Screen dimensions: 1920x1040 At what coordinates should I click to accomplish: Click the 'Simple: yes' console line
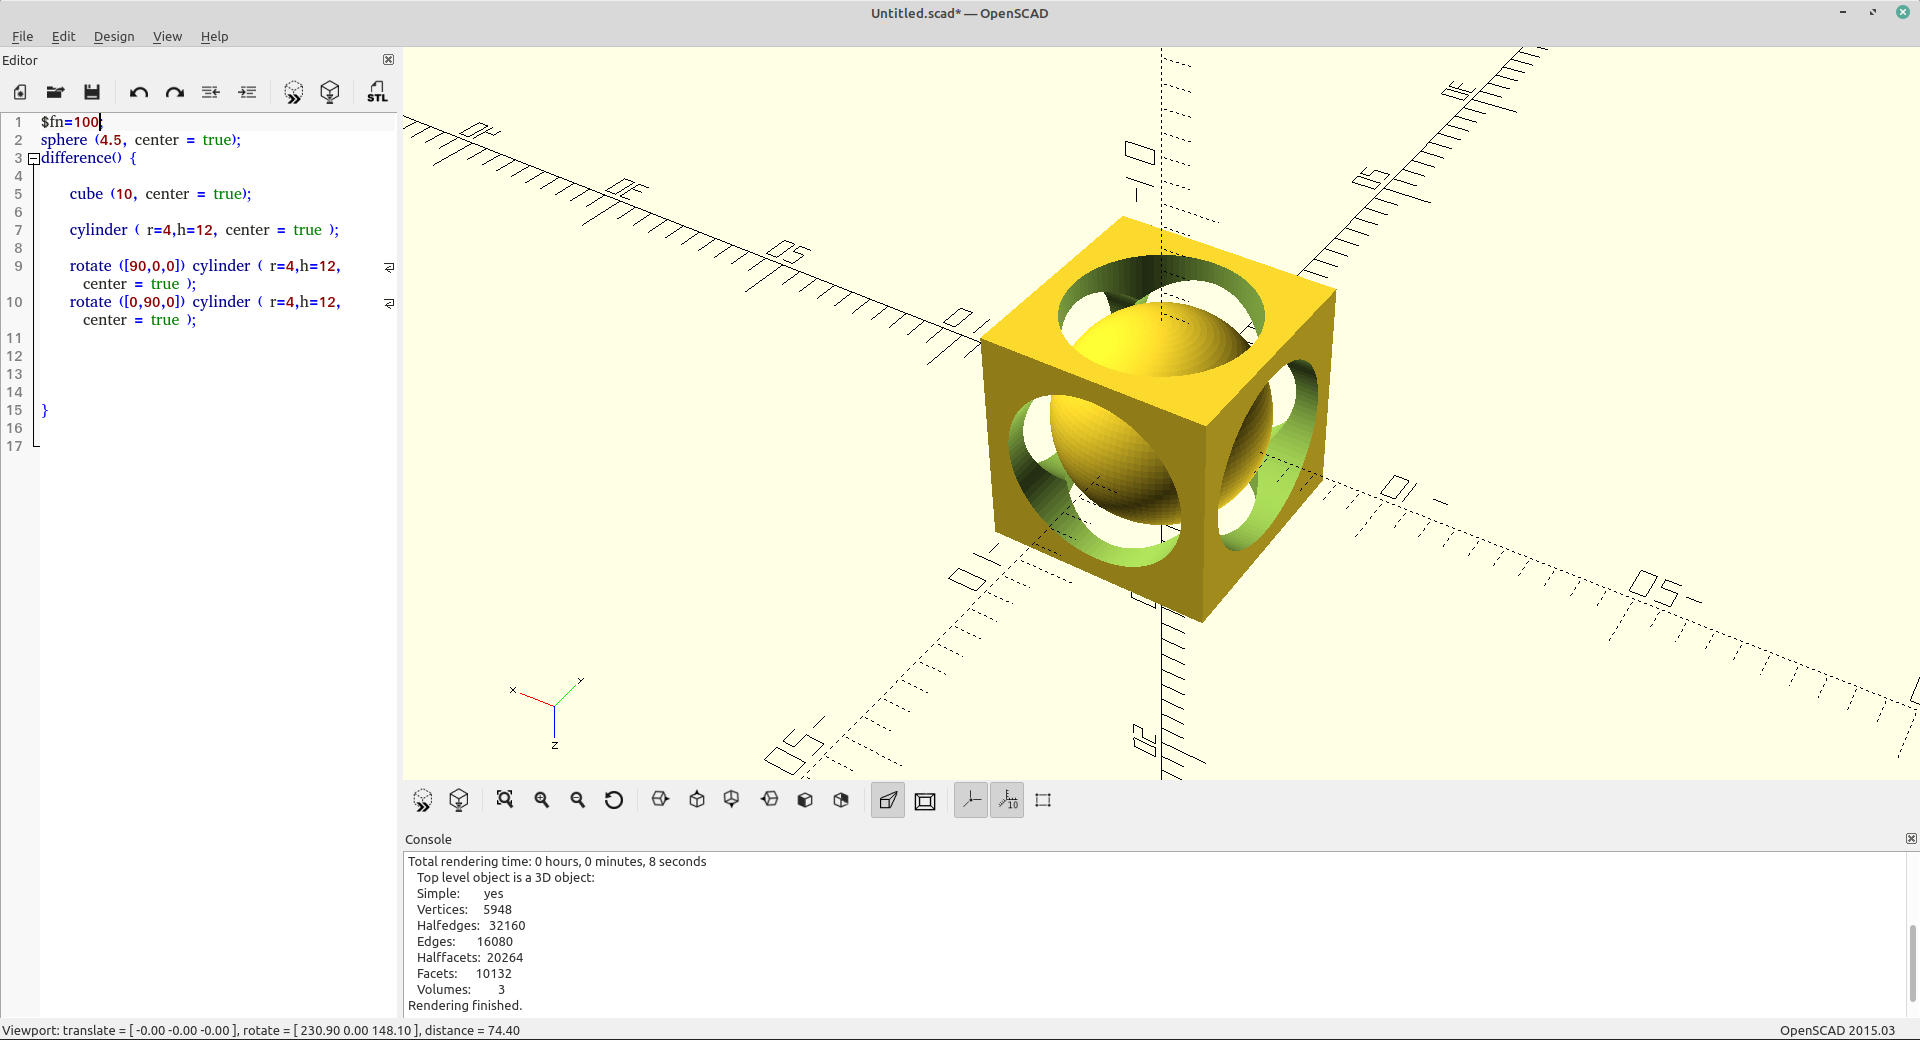click(x=460, y=893)
